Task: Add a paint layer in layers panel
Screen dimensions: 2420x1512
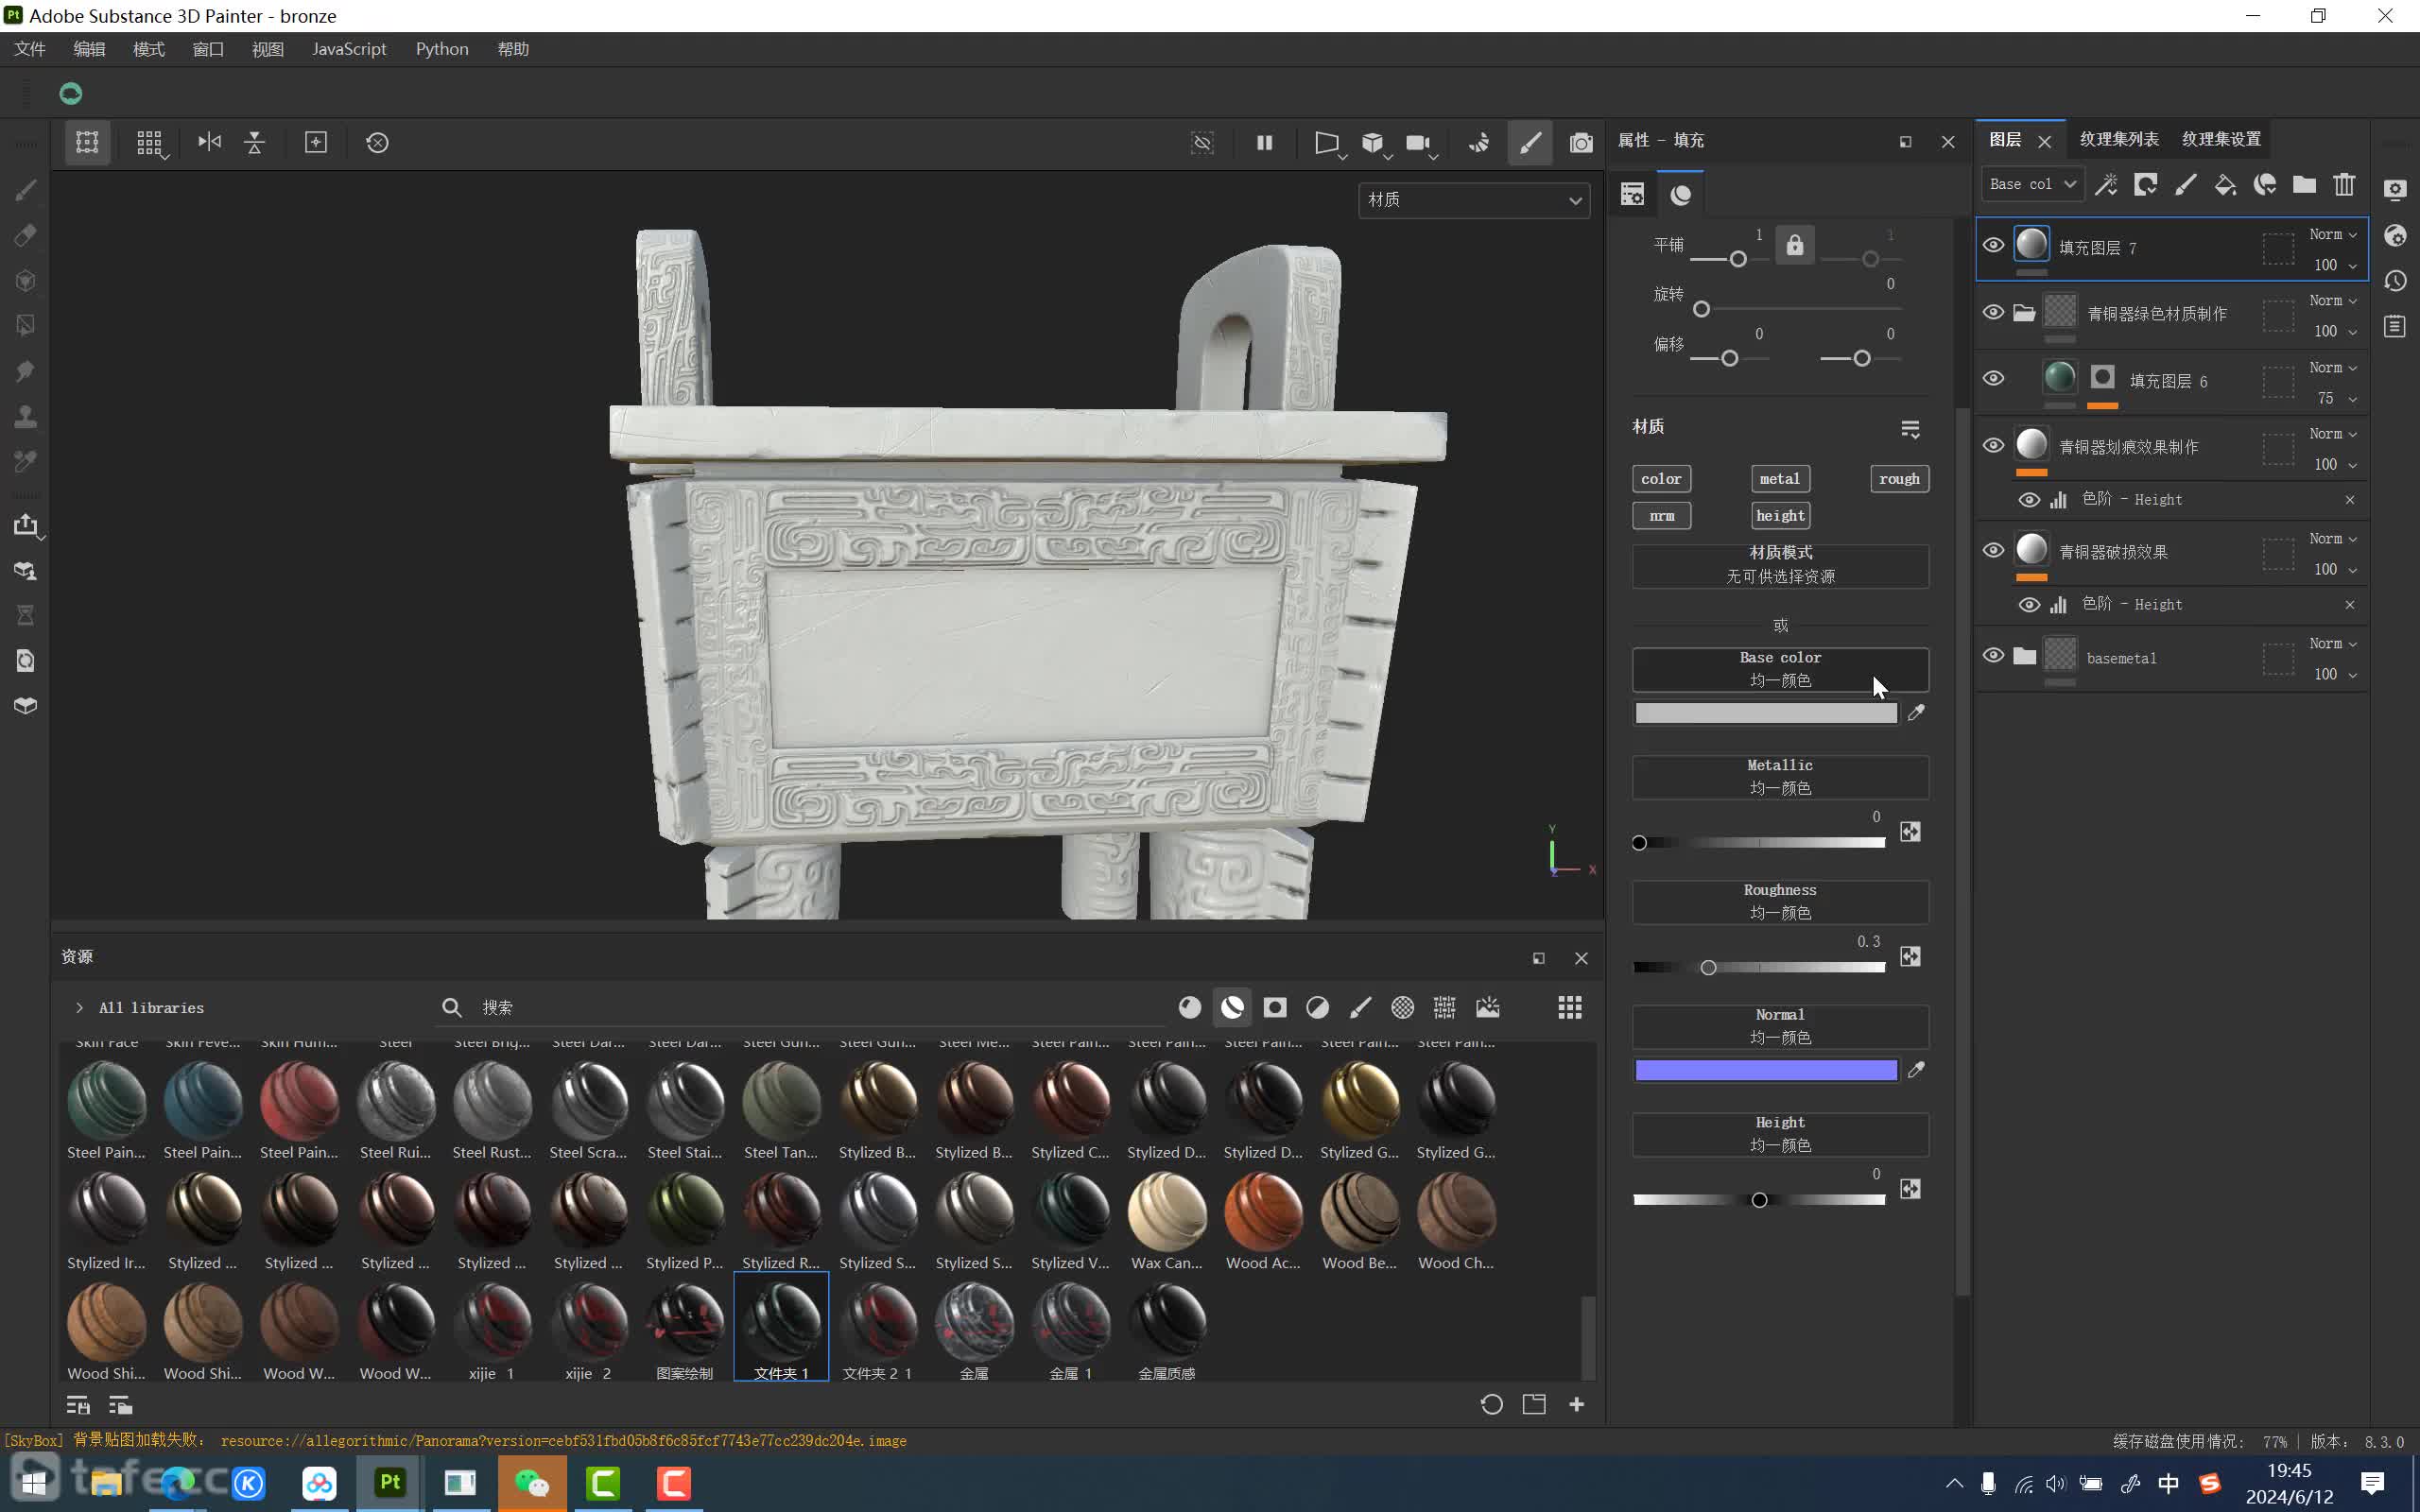Action: 2186,184
